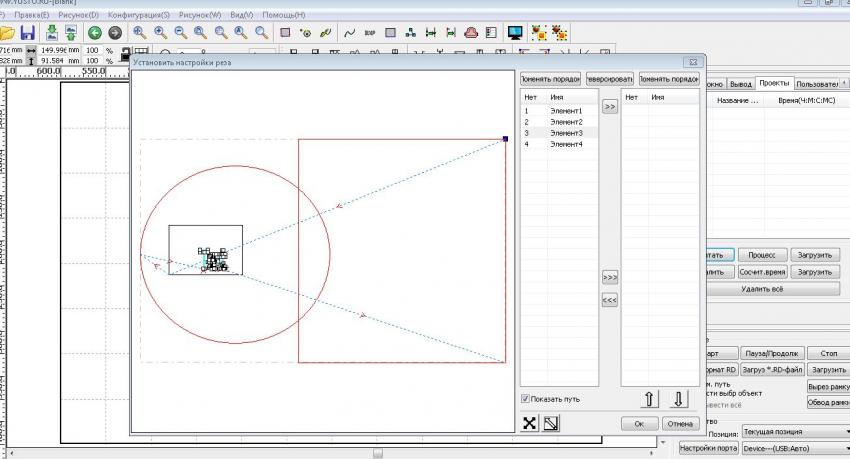Click the Пауза/Продолж button
The height and width of the screenshot is (459, 850).
click(770, 353)
